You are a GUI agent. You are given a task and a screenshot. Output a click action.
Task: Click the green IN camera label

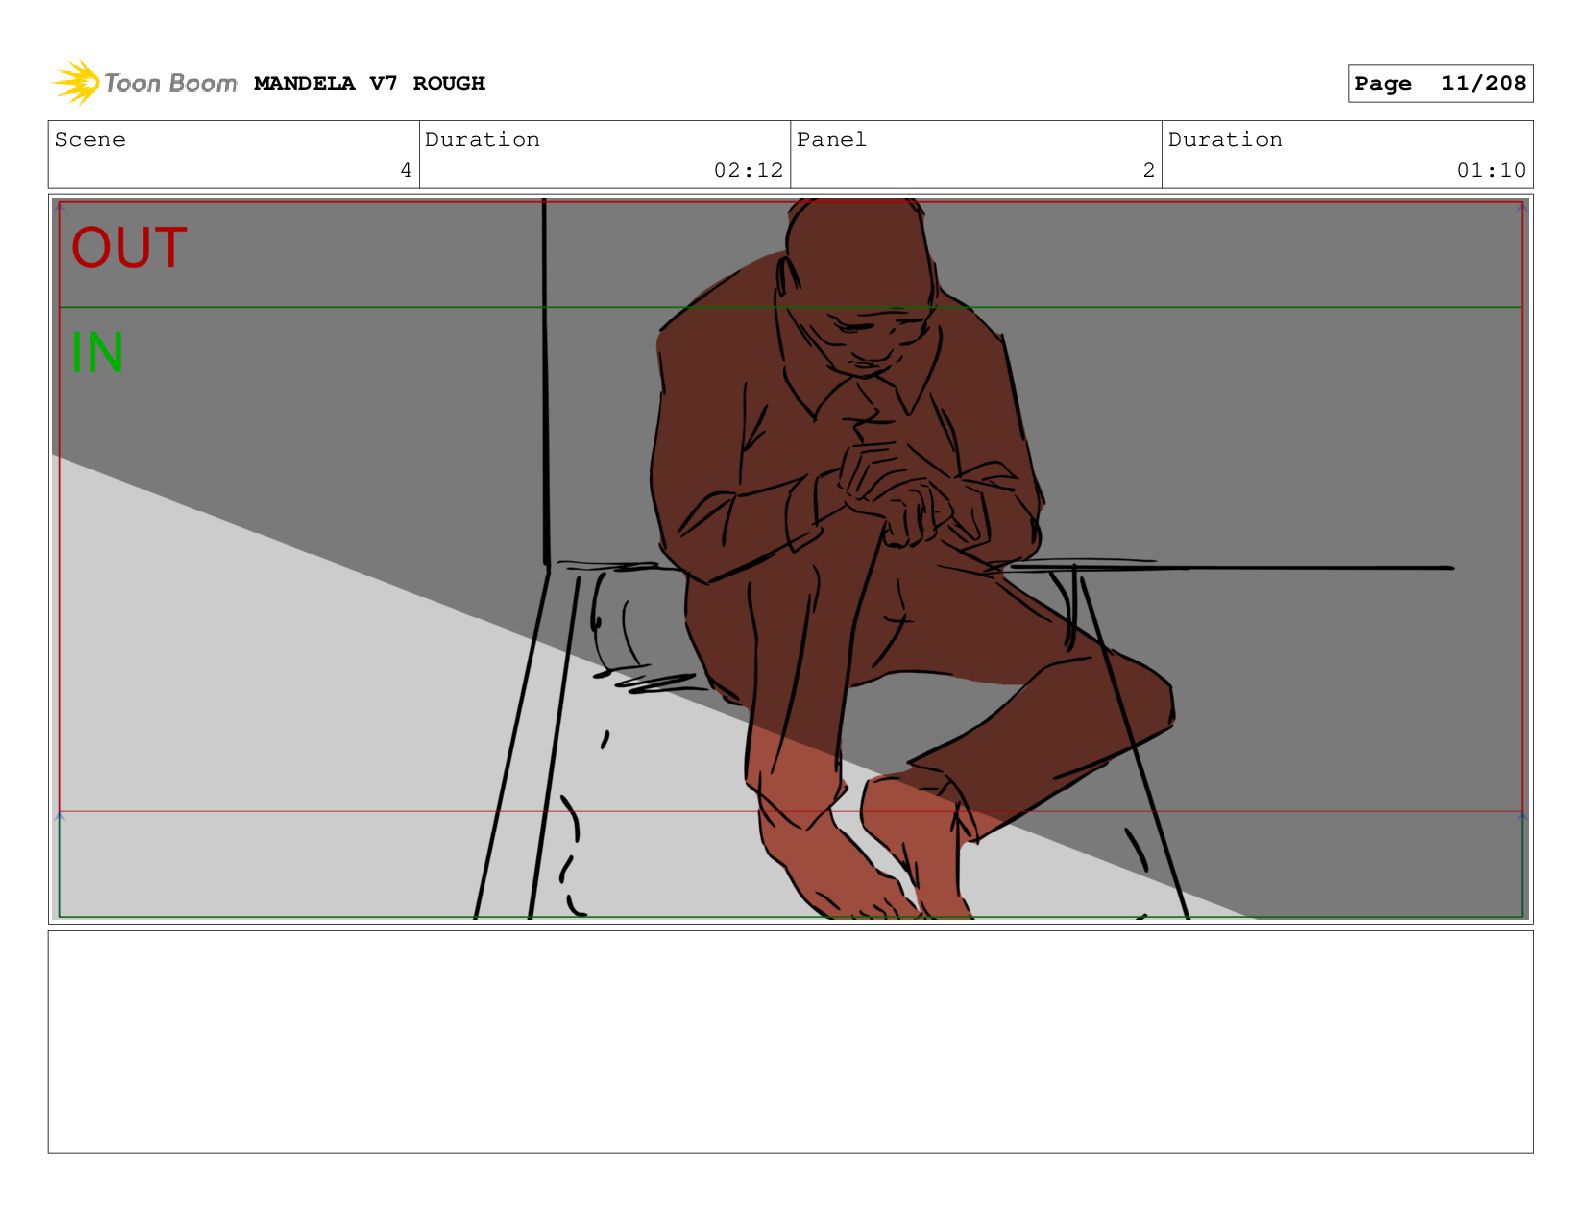97,353
